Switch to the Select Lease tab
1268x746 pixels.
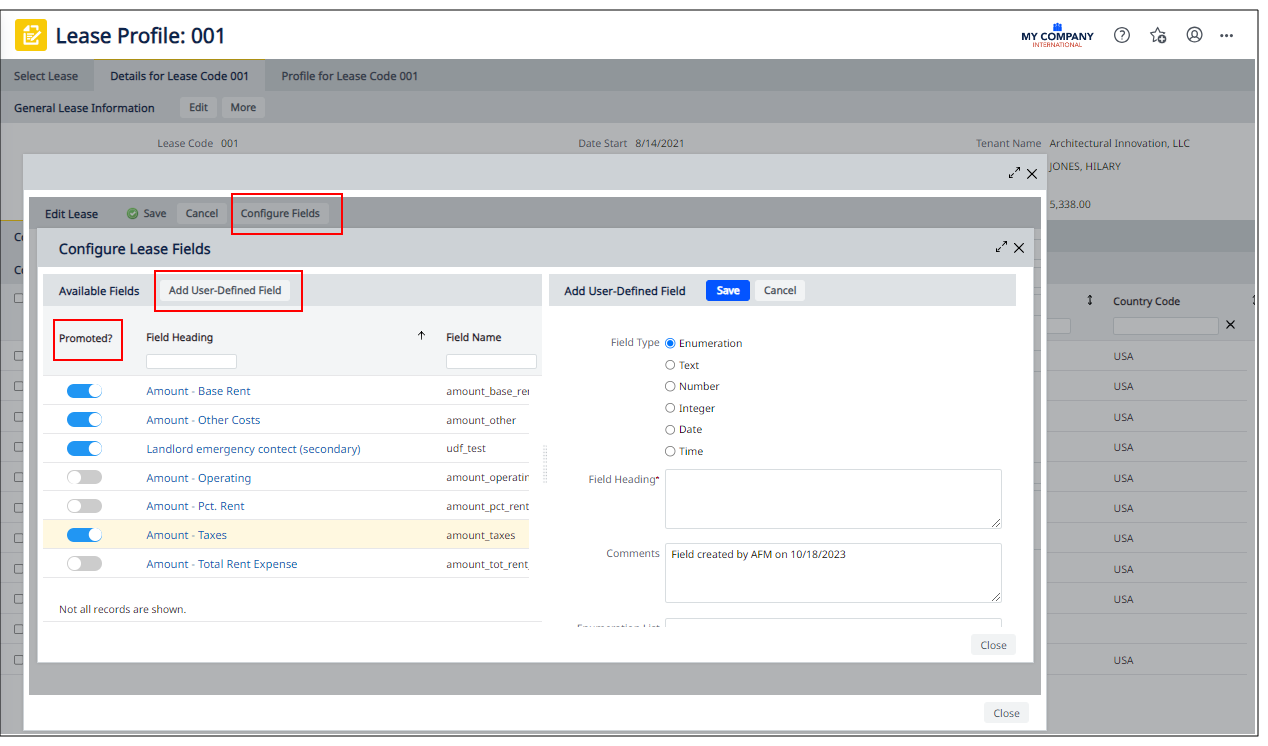click(x=46, y=75)
